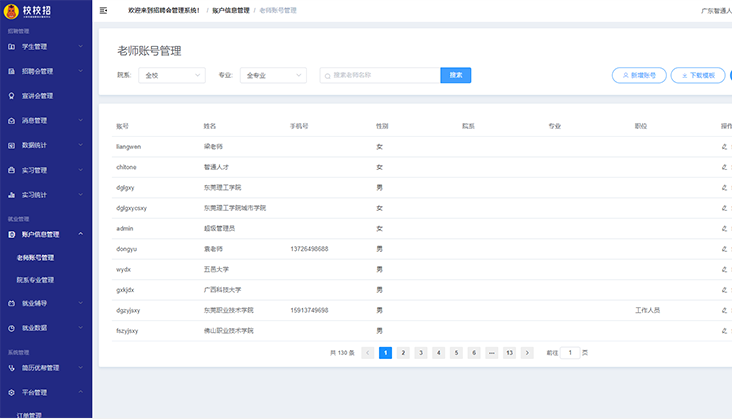Screen dimensions: 732x419
Task: Edit the admin account row
Action: pyautogui.click(x=724, y=229)
